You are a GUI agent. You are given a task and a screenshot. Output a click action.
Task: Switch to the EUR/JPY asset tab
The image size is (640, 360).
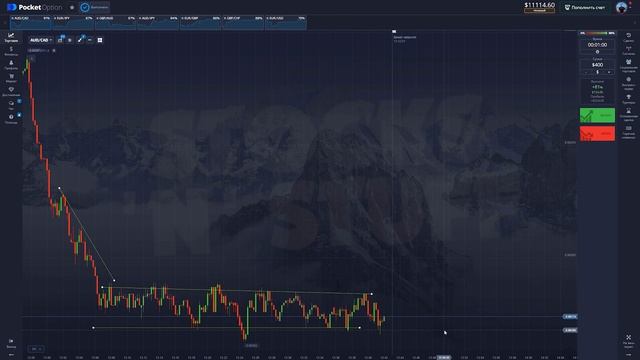pos(73,23)
